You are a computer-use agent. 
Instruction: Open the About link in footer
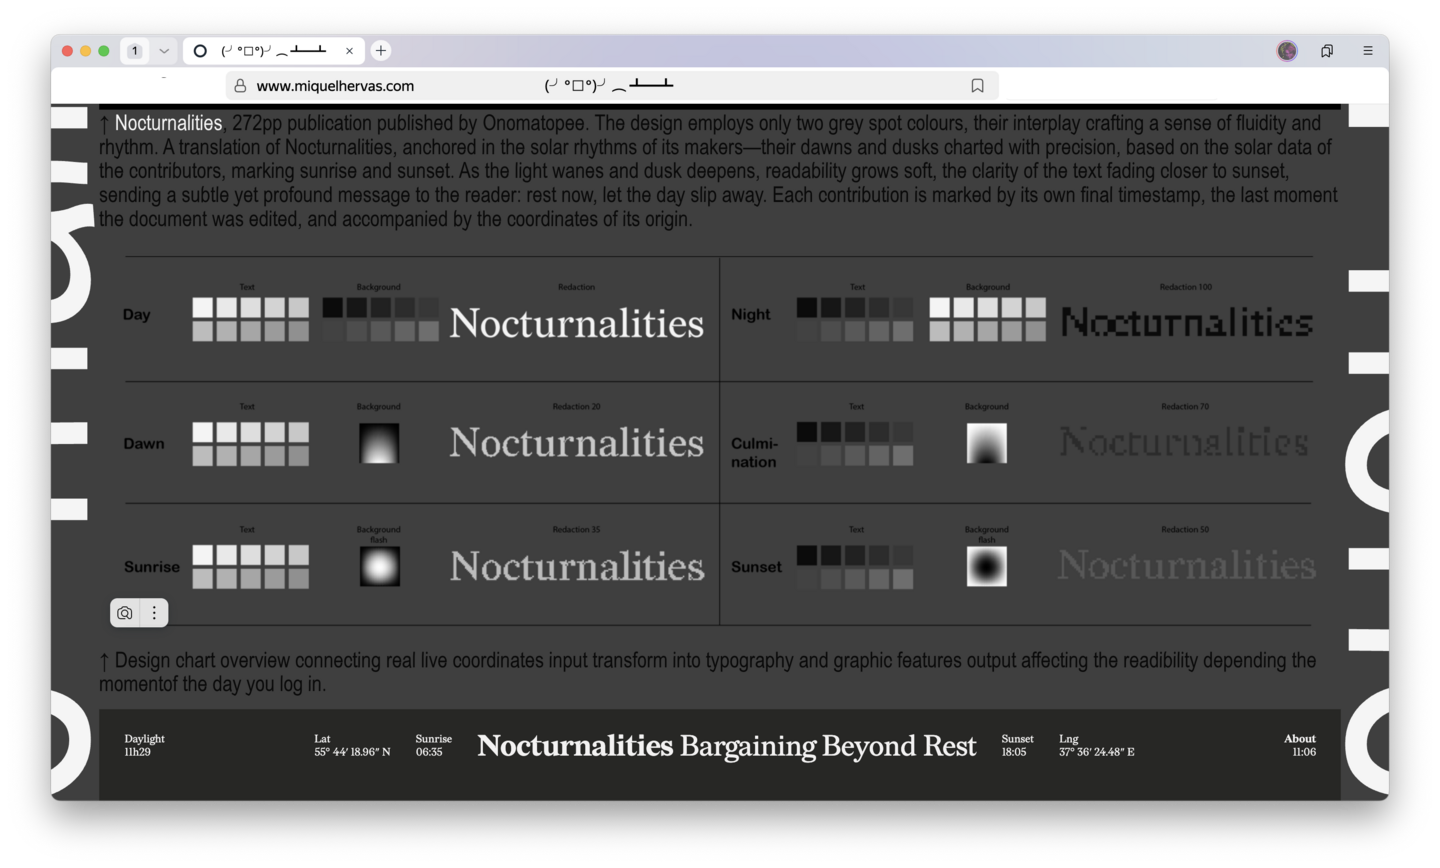coord(1299,739)
